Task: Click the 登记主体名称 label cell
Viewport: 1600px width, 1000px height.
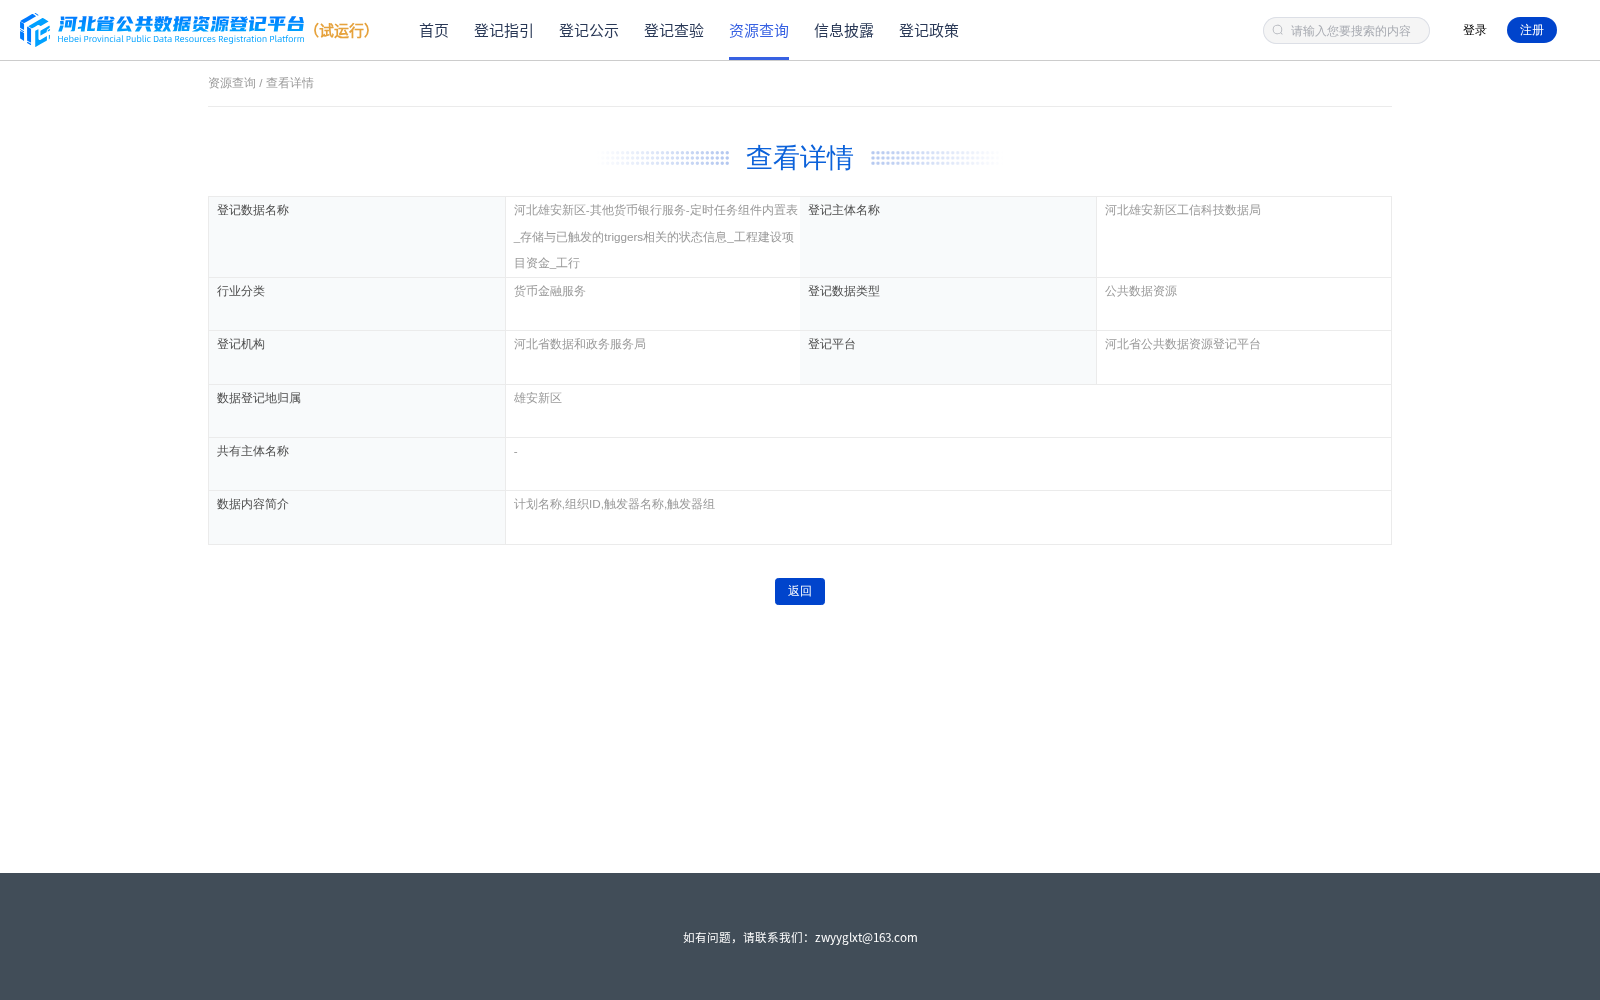Action: tap(948, 237)
